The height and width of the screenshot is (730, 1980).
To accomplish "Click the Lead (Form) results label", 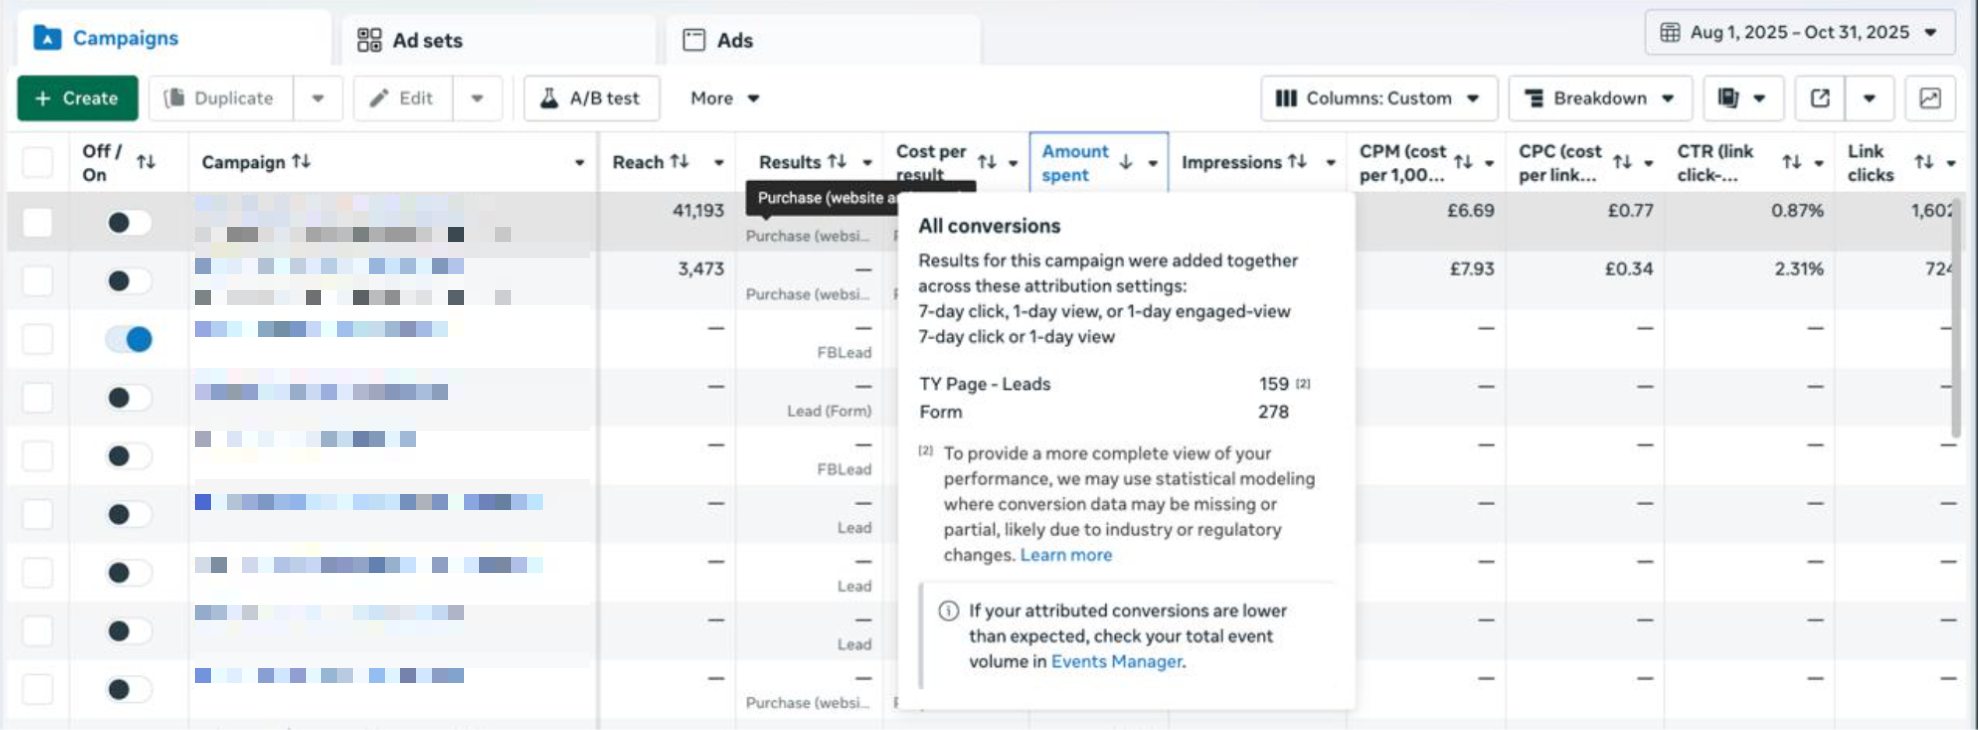I will click(x=829, y=411).
